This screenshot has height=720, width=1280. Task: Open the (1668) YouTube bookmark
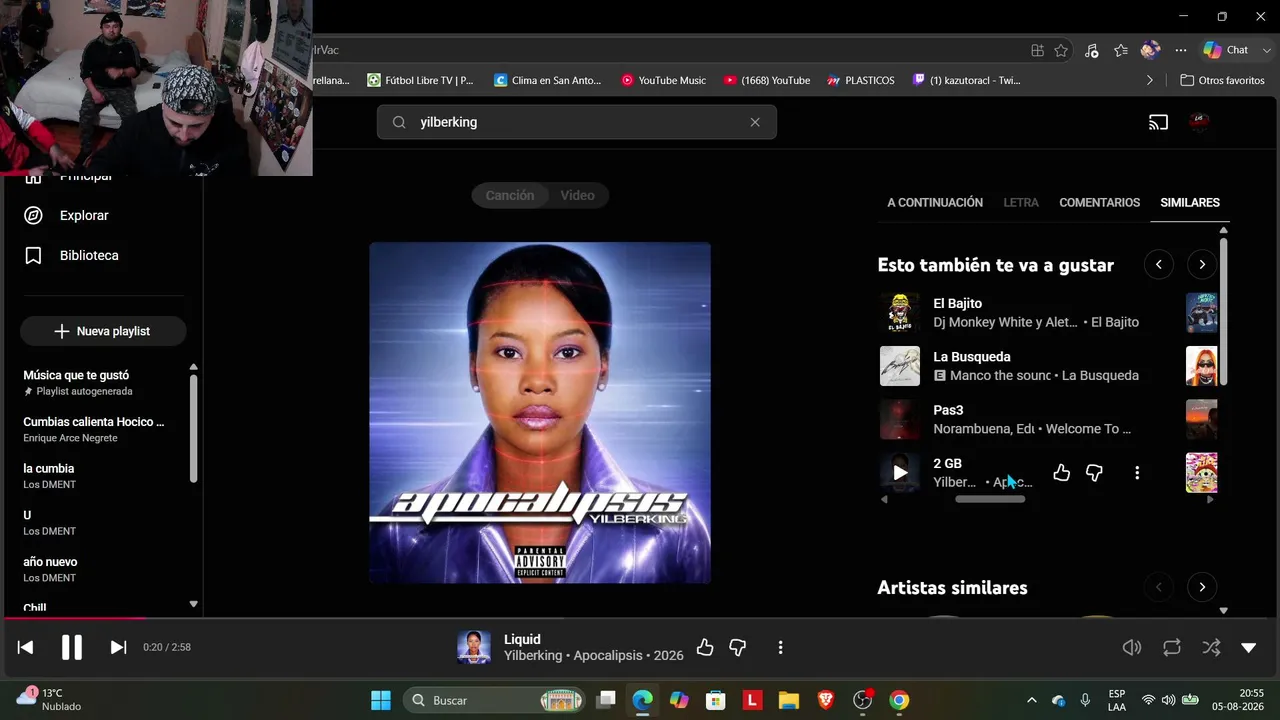tap(767, 80)
